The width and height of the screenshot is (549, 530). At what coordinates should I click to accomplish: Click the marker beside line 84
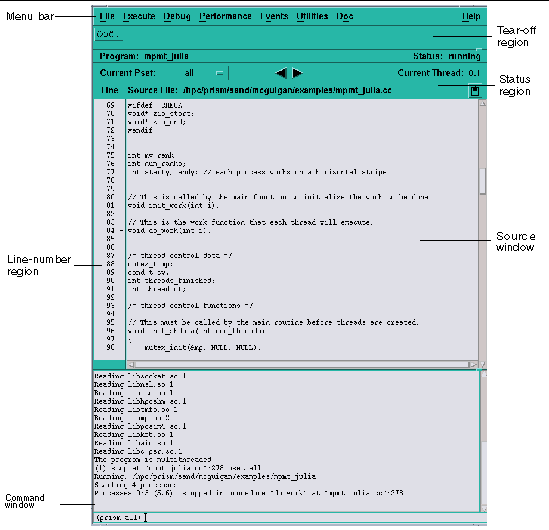click(121, 231)
